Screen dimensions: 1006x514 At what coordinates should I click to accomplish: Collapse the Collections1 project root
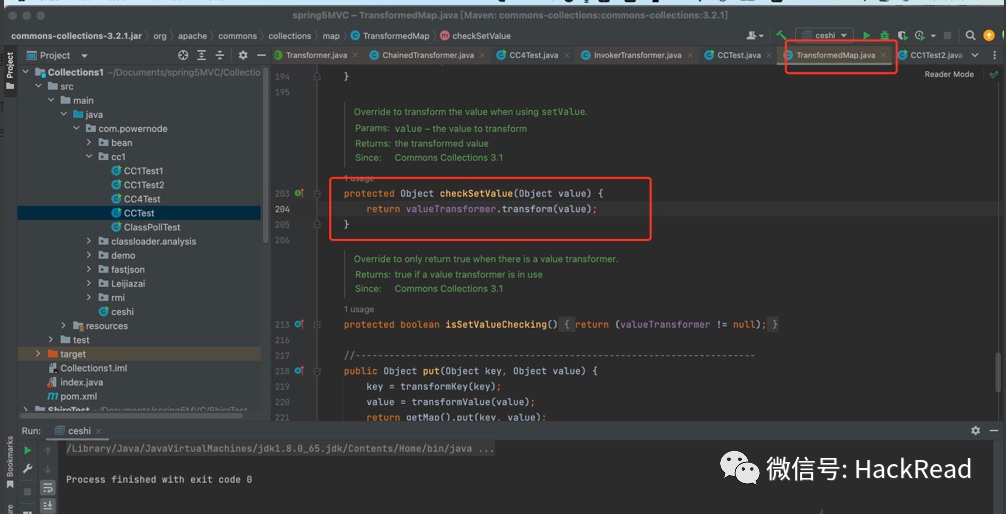point(24,73)
